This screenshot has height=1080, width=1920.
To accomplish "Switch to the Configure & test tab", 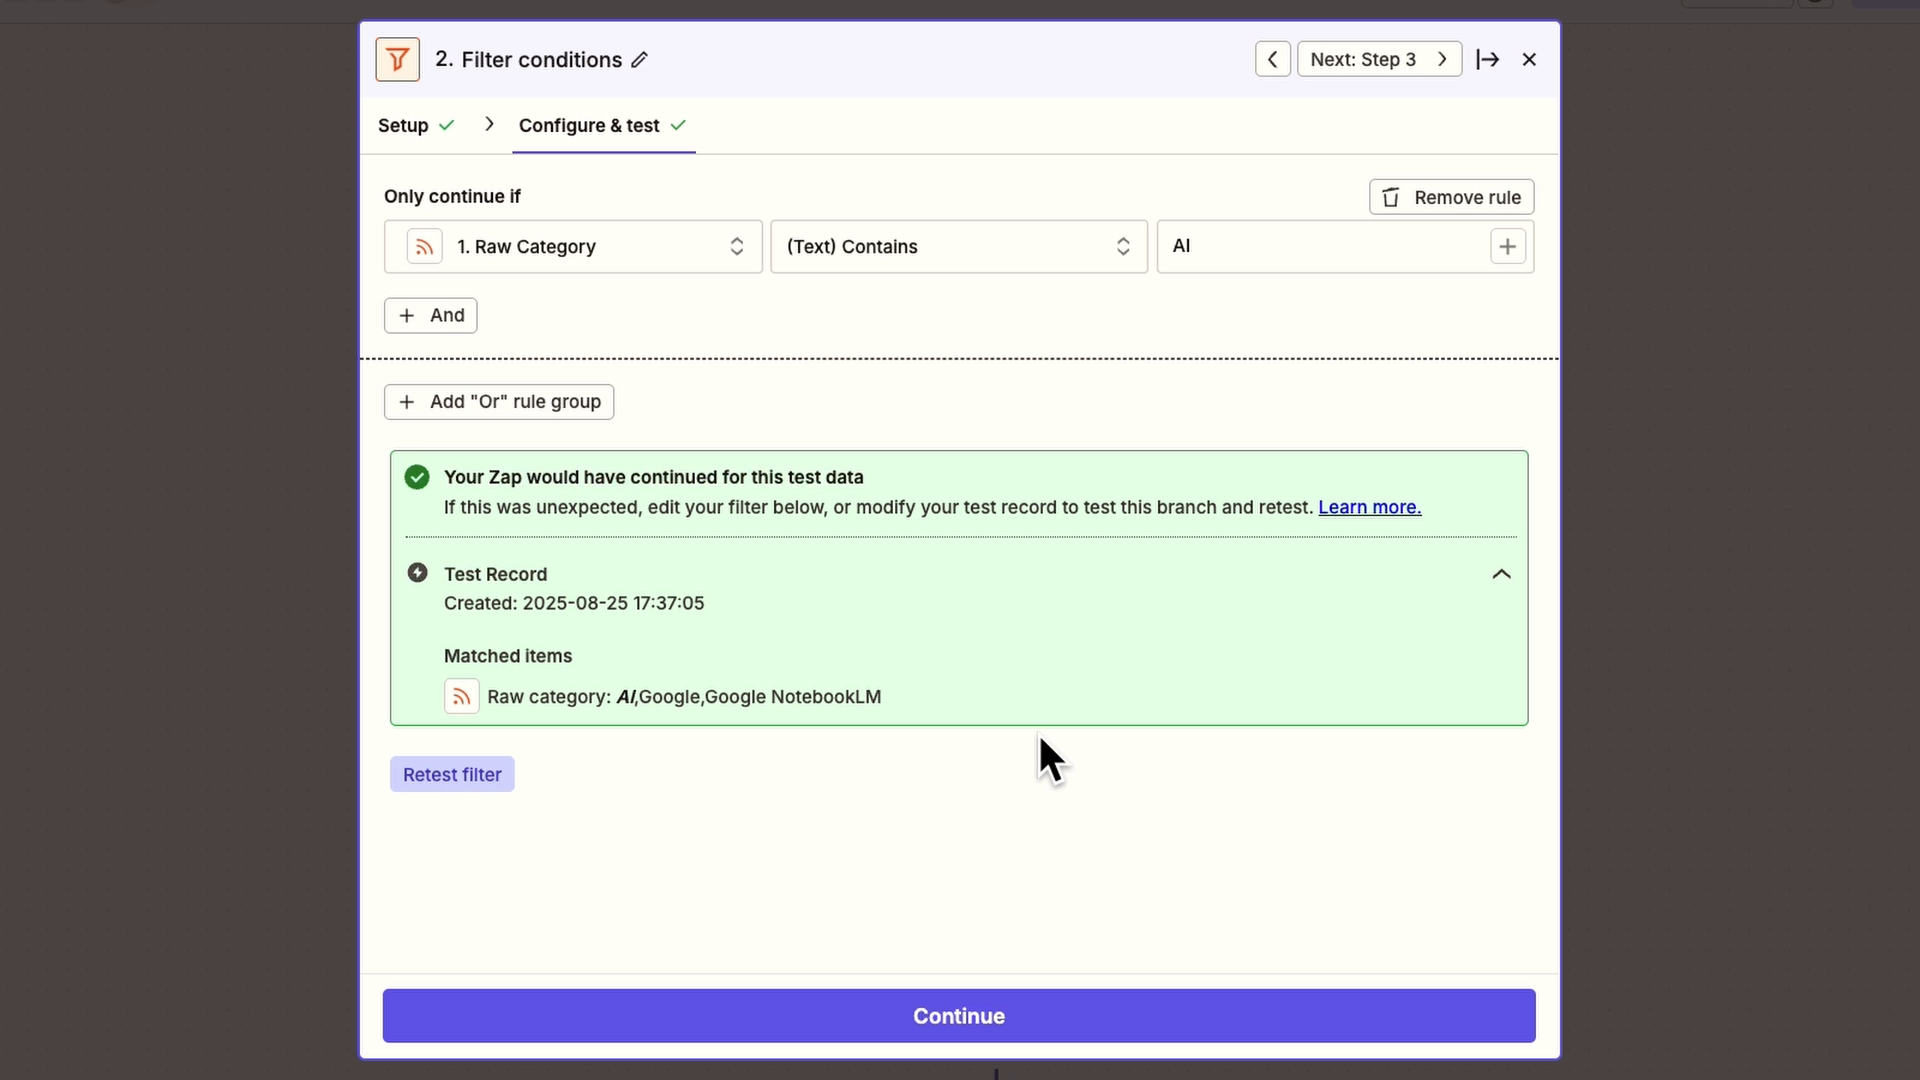I will pyautogui.click(x=589, y=125).
